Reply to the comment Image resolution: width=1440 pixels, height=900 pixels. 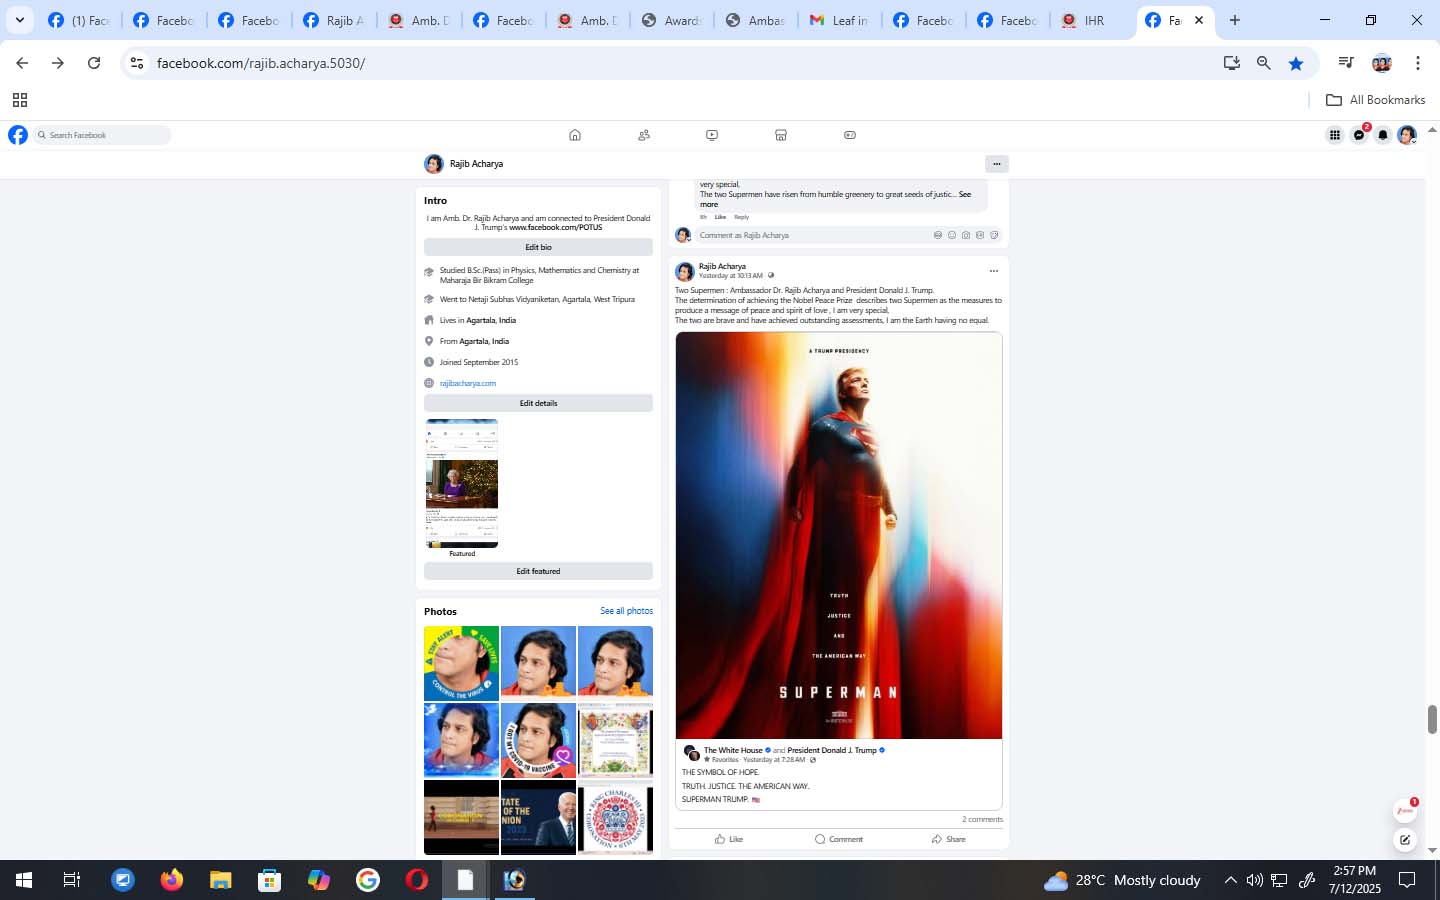pos(741,217)
